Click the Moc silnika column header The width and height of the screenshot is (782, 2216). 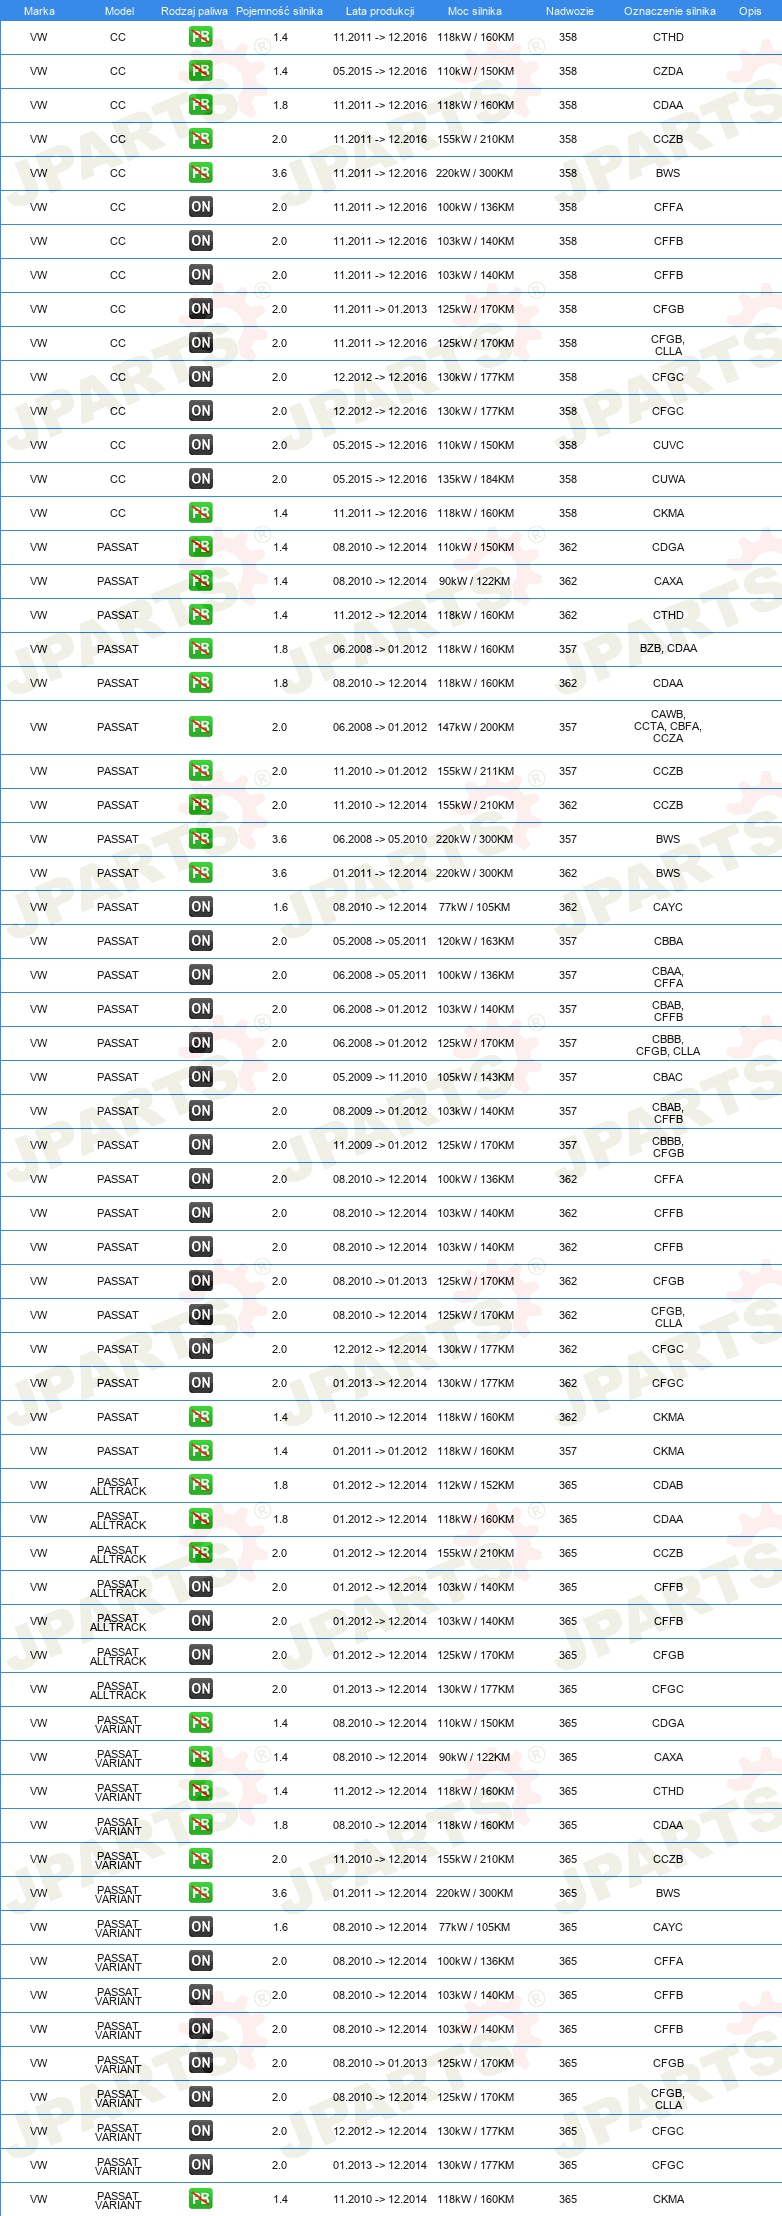pyautogui.click(x=475, y=11)
